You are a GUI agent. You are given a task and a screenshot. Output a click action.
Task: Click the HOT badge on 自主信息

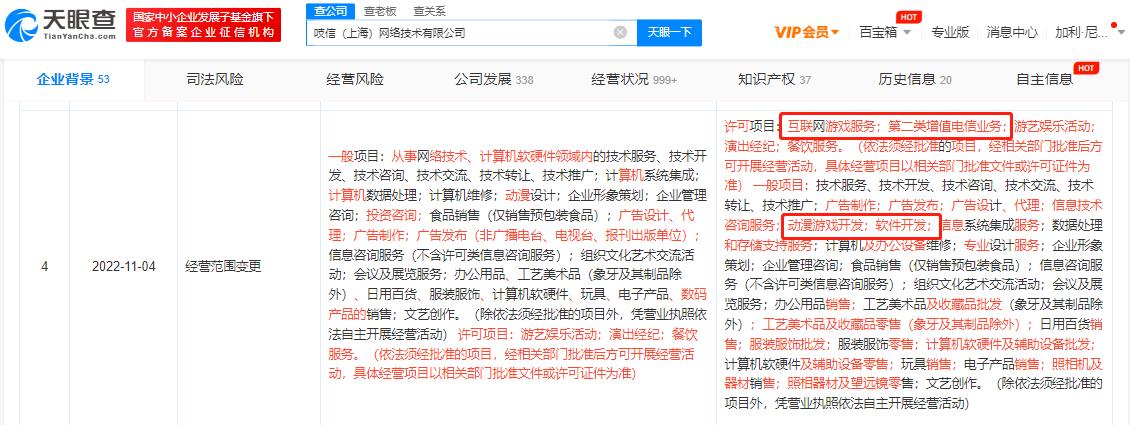[x=1085, y=68]
